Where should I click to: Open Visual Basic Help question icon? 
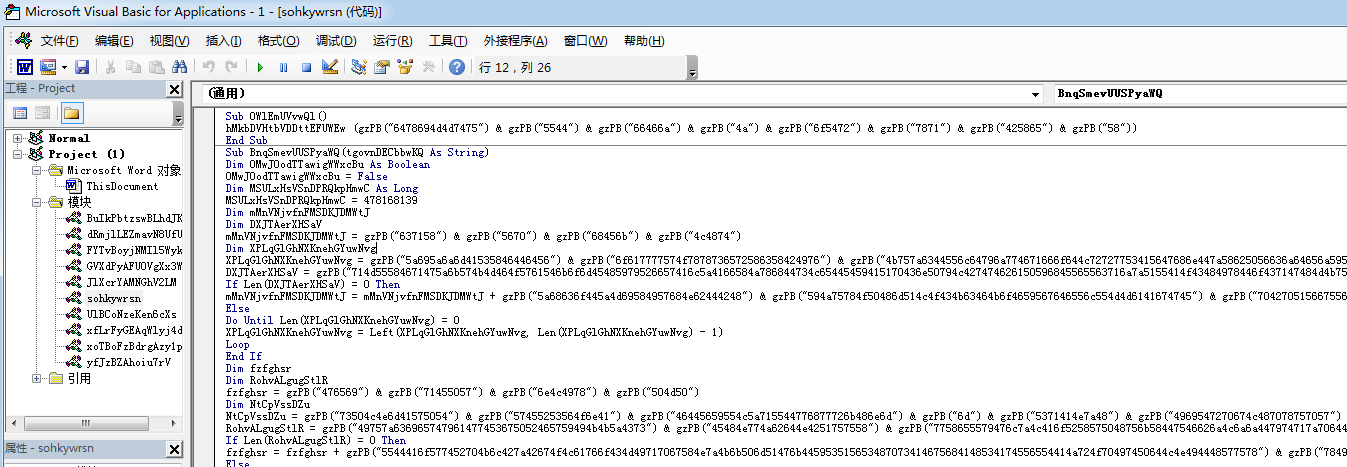[x=457, y=67]
